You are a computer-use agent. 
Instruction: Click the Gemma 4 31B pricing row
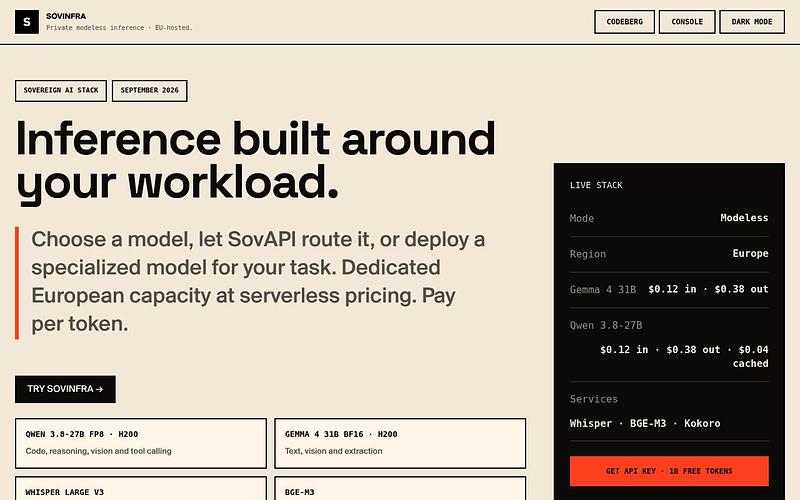tap(669, 289)
